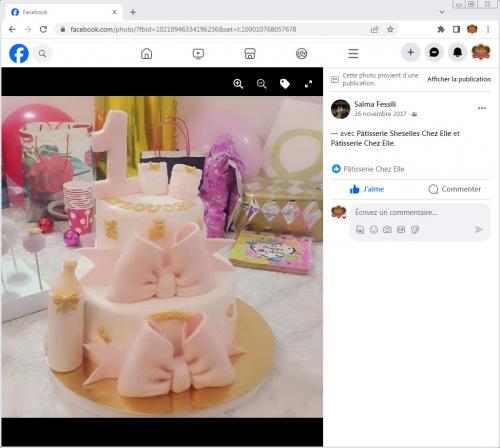Image resolution: width=500 pixels, height=448 pixels.
Task: Open a new browser tab
Action: (133, 12)
